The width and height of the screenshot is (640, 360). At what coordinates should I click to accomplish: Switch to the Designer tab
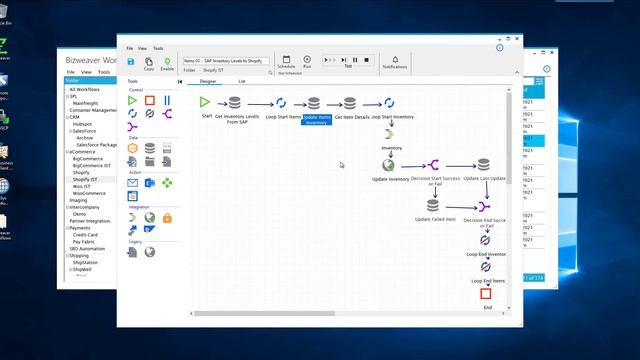[x=208, y=81]
